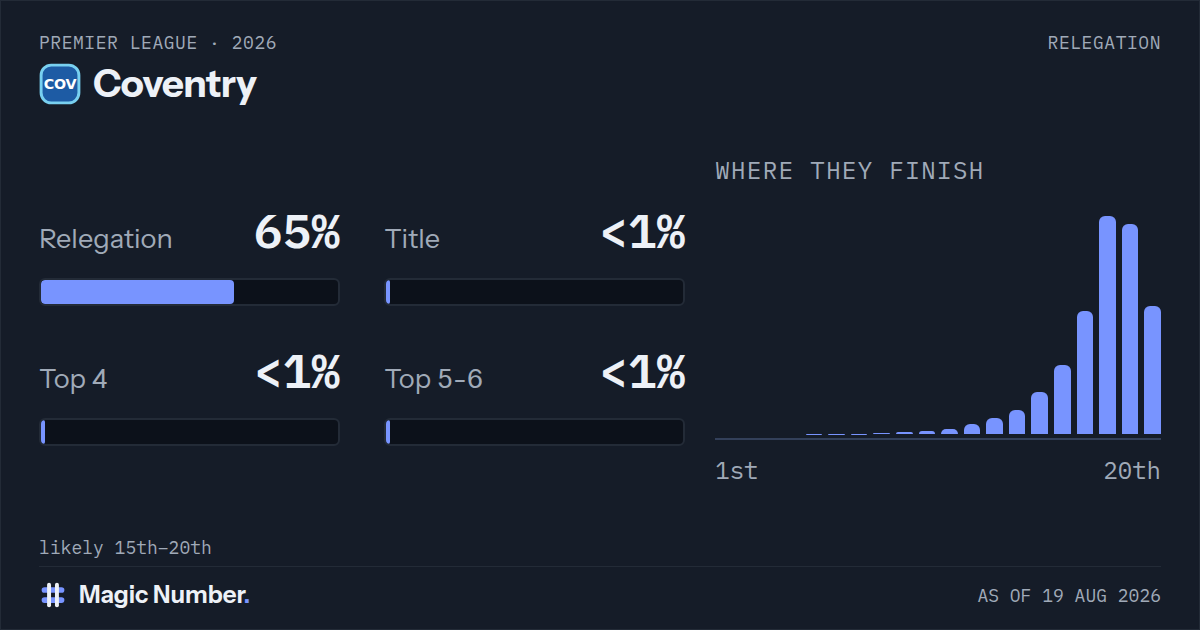Click the RELEGATION tag at top right
The image size is (1200, 630).
point(1104,43)
